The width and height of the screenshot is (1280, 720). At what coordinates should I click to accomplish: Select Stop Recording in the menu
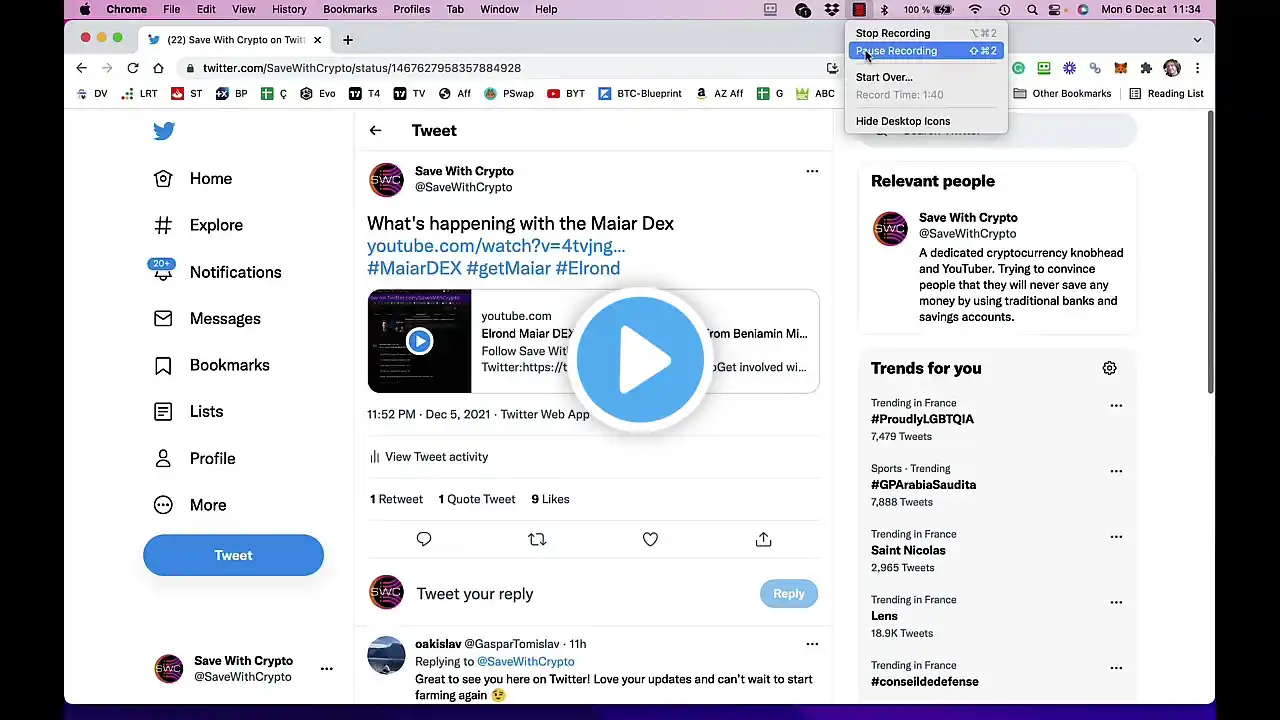[926, 33]
